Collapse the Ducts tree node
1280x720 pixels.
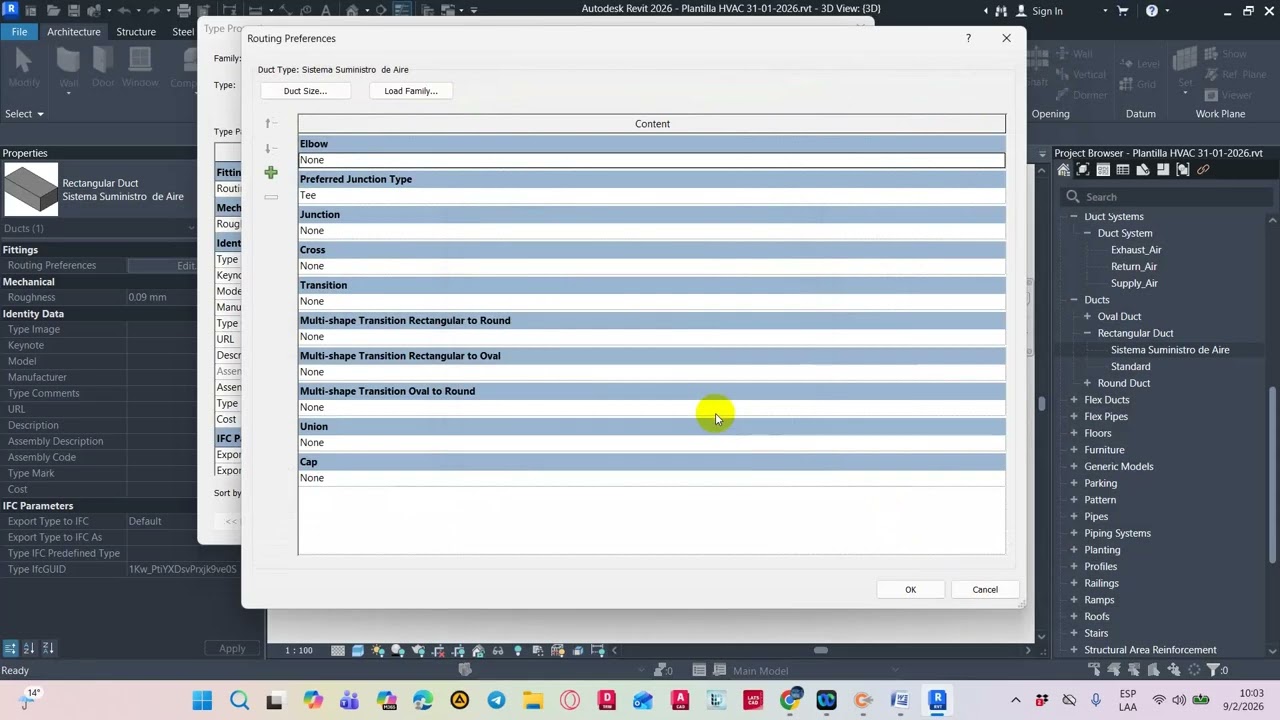click(x=1074, y=300)
